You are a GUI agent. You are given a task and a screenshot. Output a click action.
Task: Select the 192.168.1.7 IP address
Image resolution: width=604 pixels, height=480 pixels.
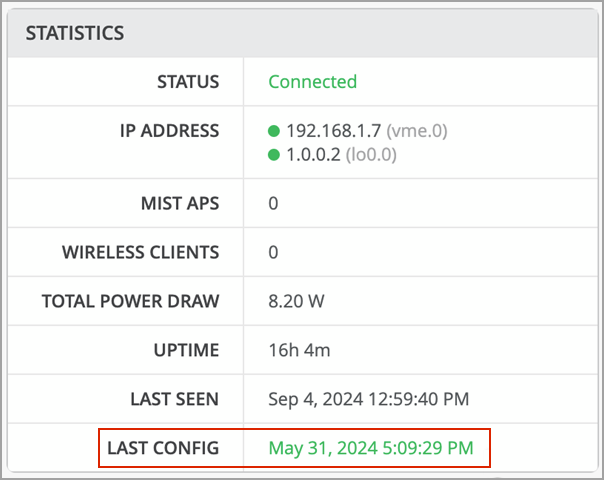[333, 131]
